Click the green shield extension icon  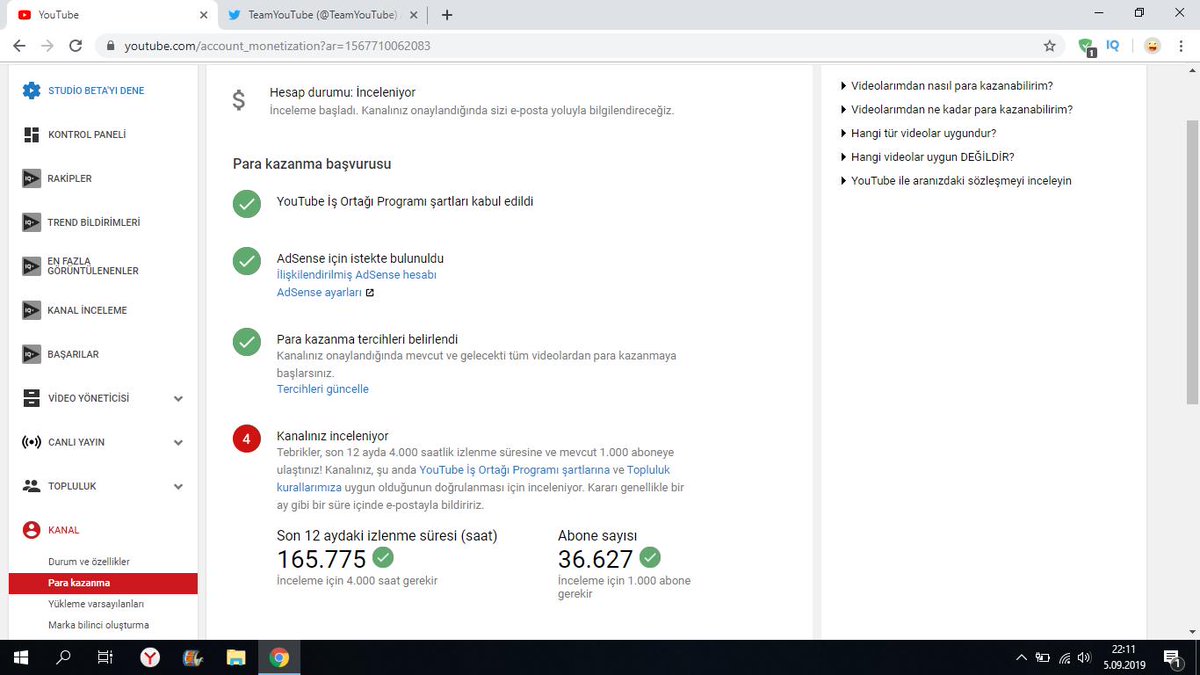coord(1087,46)
